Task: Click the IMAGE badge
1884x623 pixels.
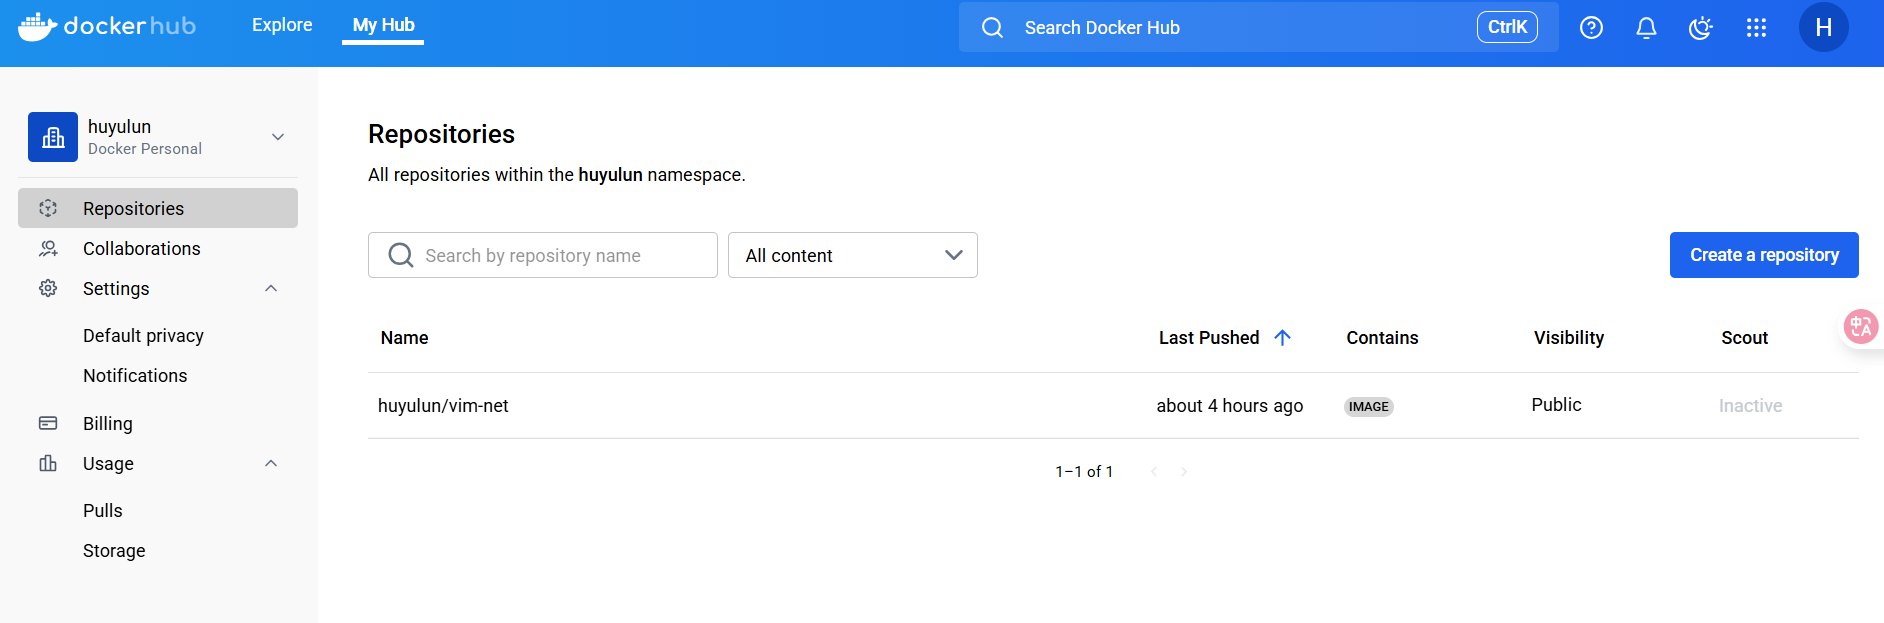Action: coord(1368,406)
